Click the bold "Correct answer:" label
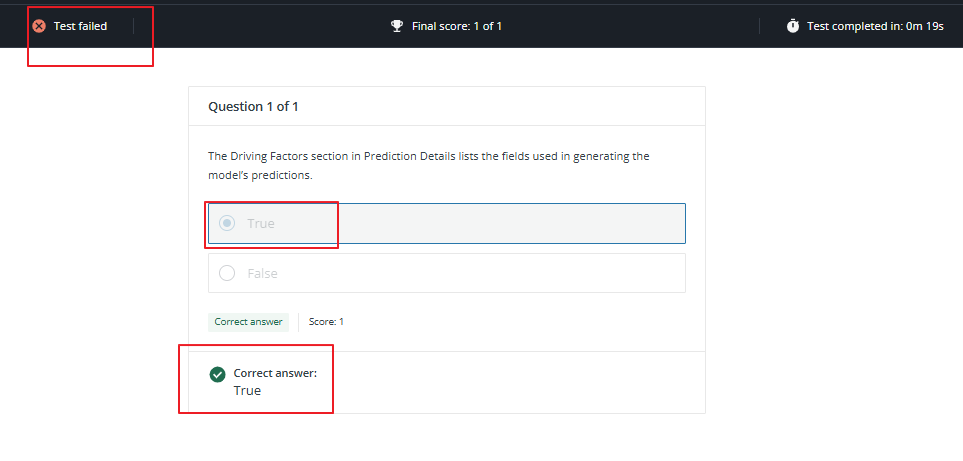963x461 pixels. (275, 373)
